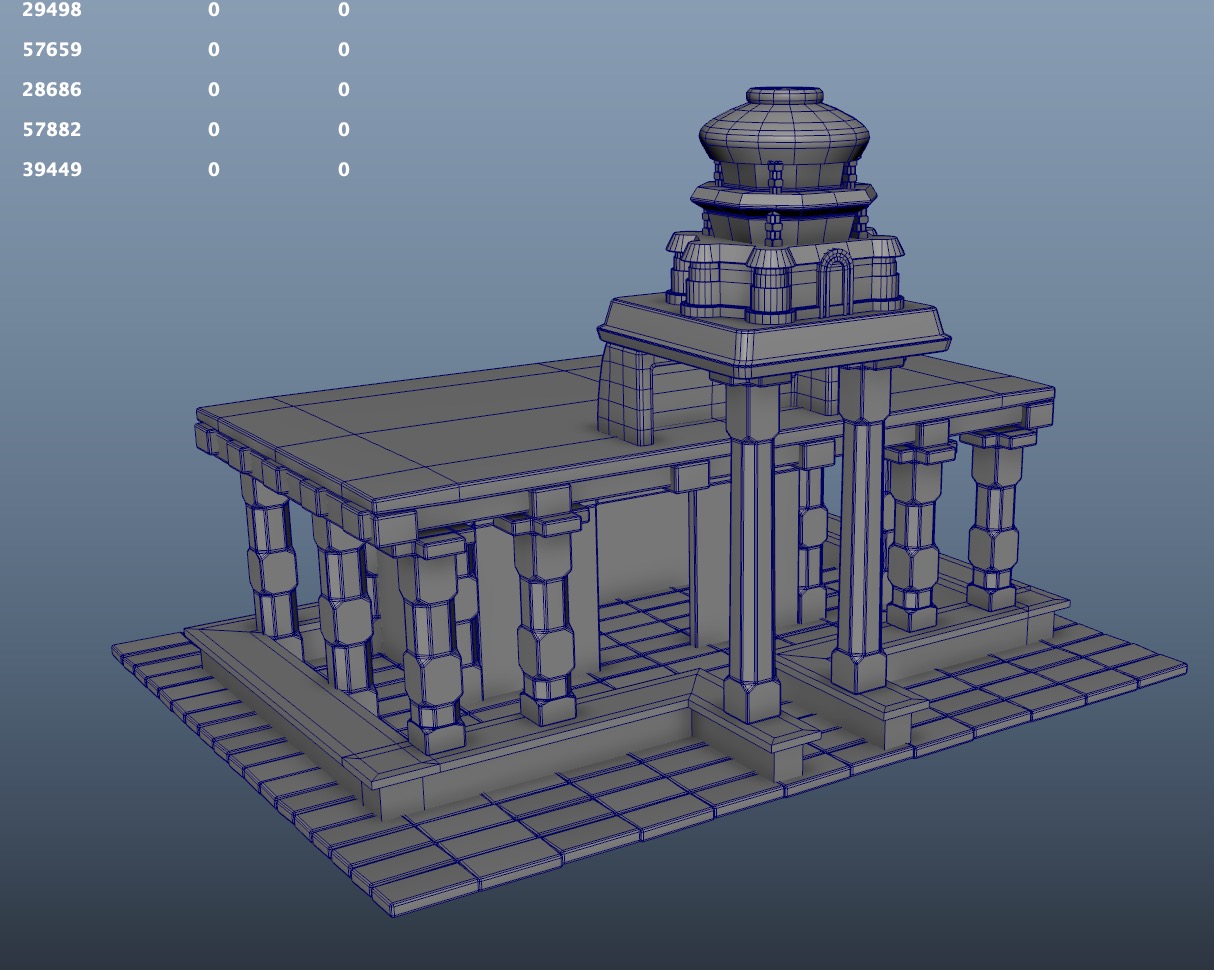
Task: Select the leftmost pillar of the hall
Action: coord(267,560)
